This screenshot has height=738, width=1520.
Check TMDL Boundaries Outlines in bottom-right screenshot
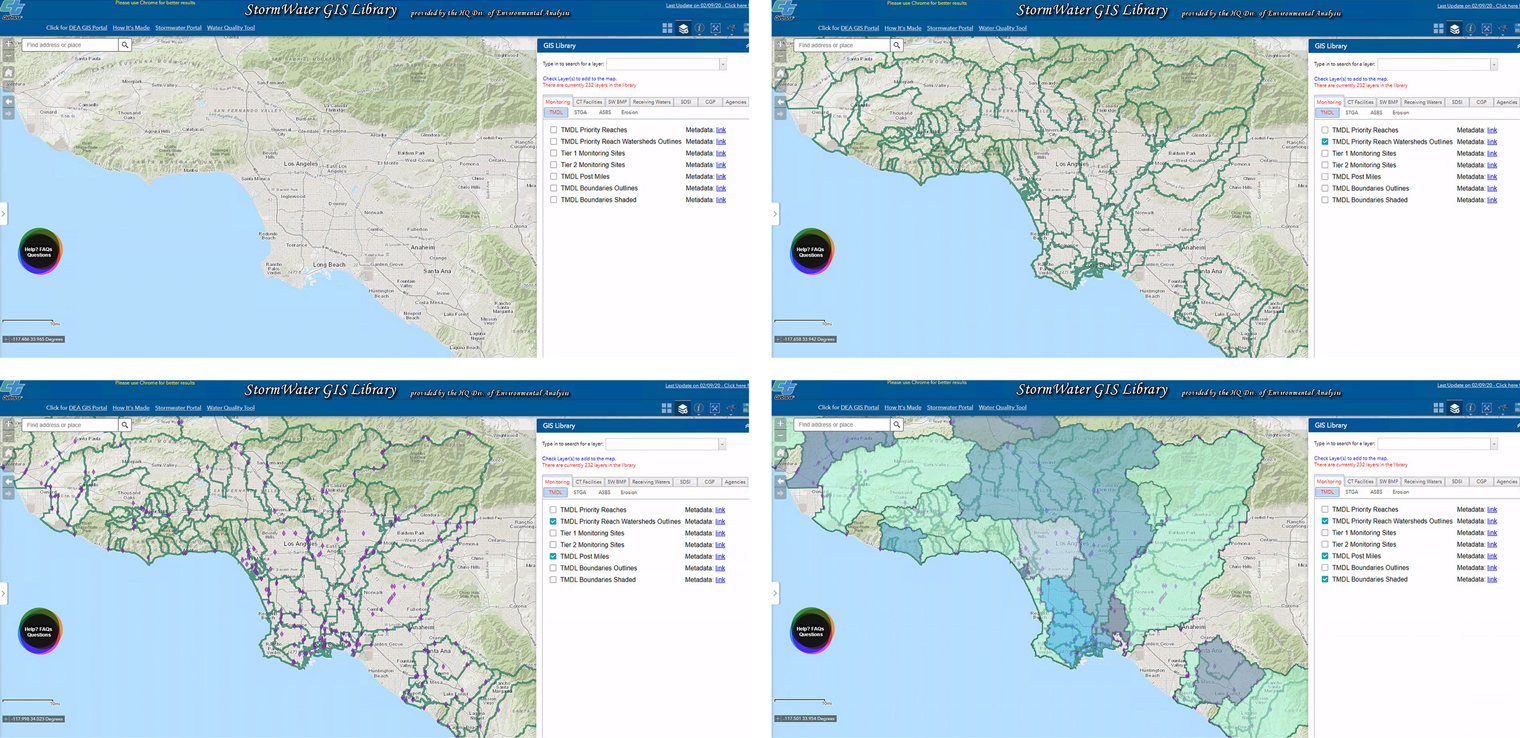coord(1325,568)
